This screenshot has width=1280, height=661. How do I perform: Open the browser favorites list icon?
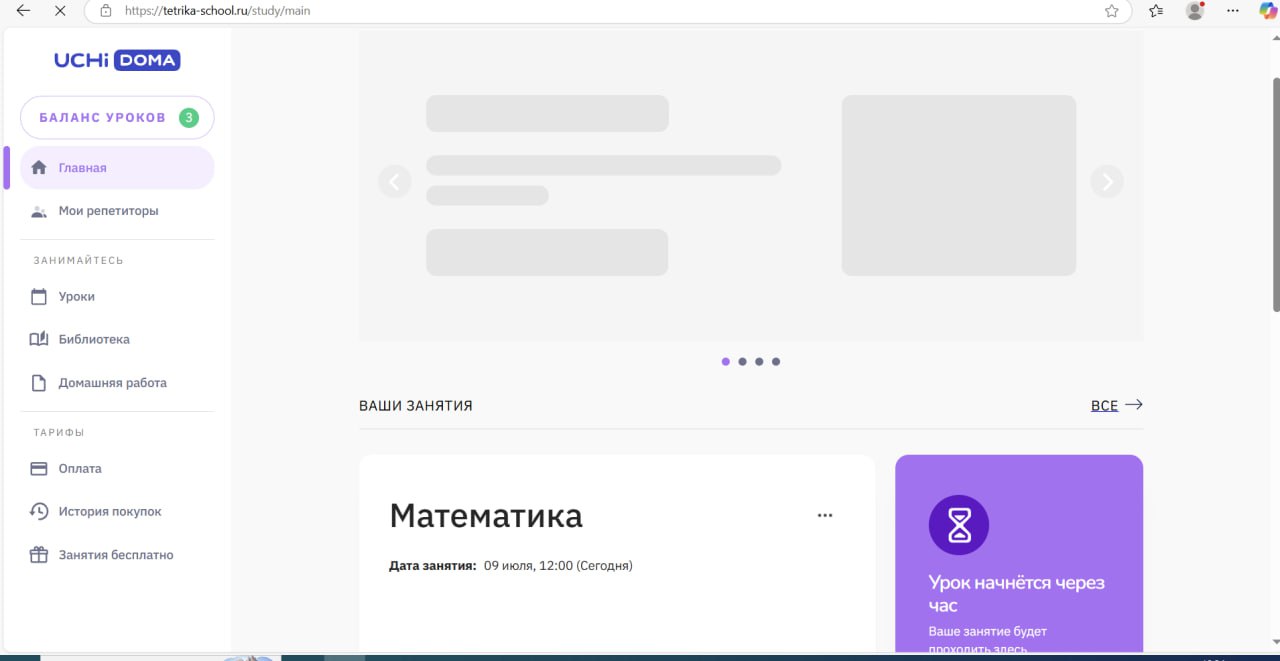[x=1157, y=11]
